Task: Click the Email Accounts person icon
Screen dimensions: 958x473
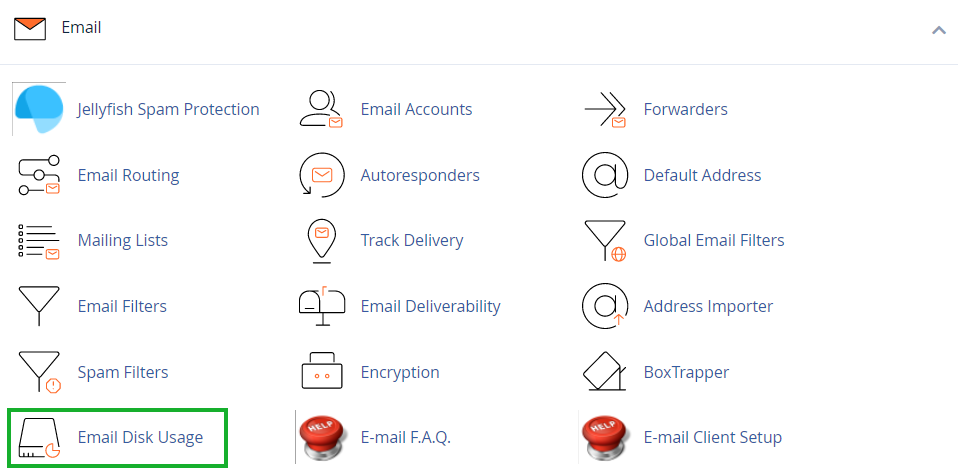Action: 321,109
